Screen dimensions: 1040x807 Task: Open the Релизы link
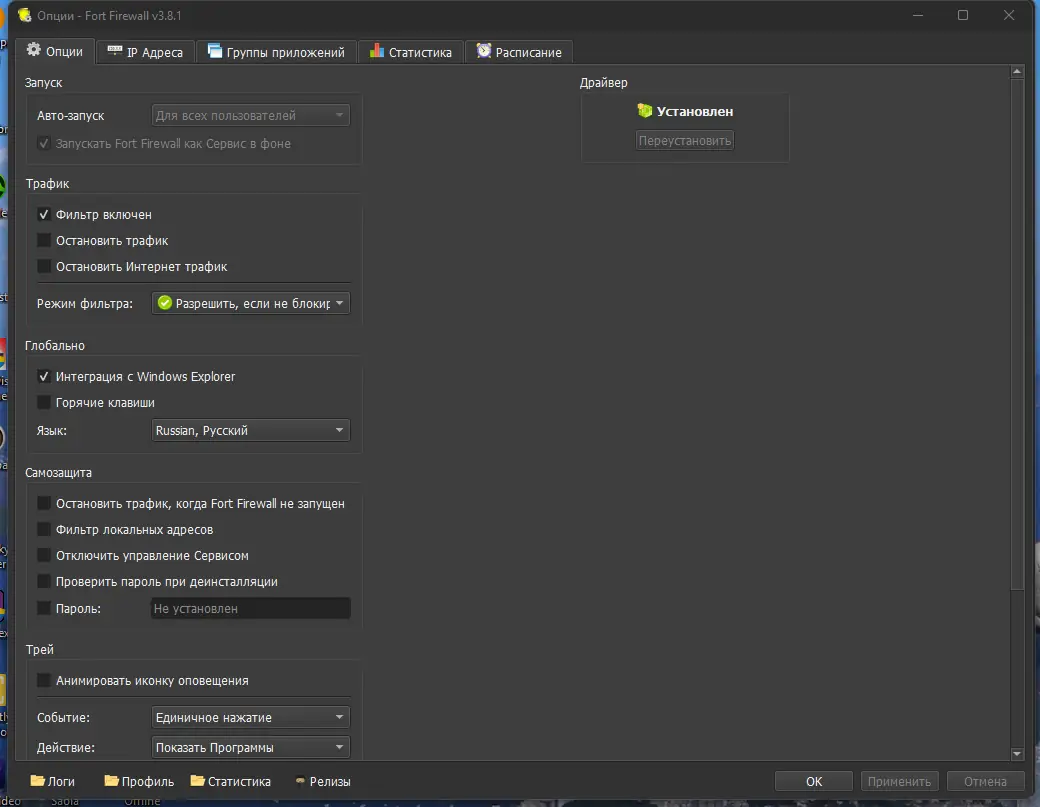(323, 781)
